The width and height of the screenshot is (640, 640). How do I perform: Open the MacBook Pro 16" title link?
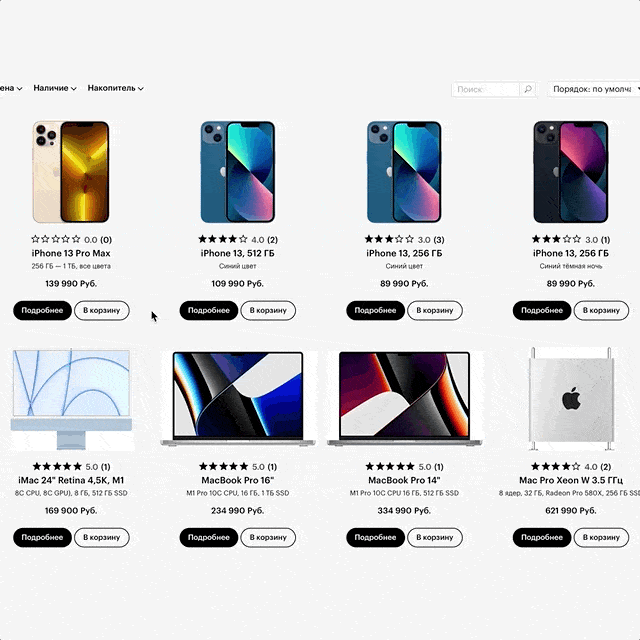point(238,480)
